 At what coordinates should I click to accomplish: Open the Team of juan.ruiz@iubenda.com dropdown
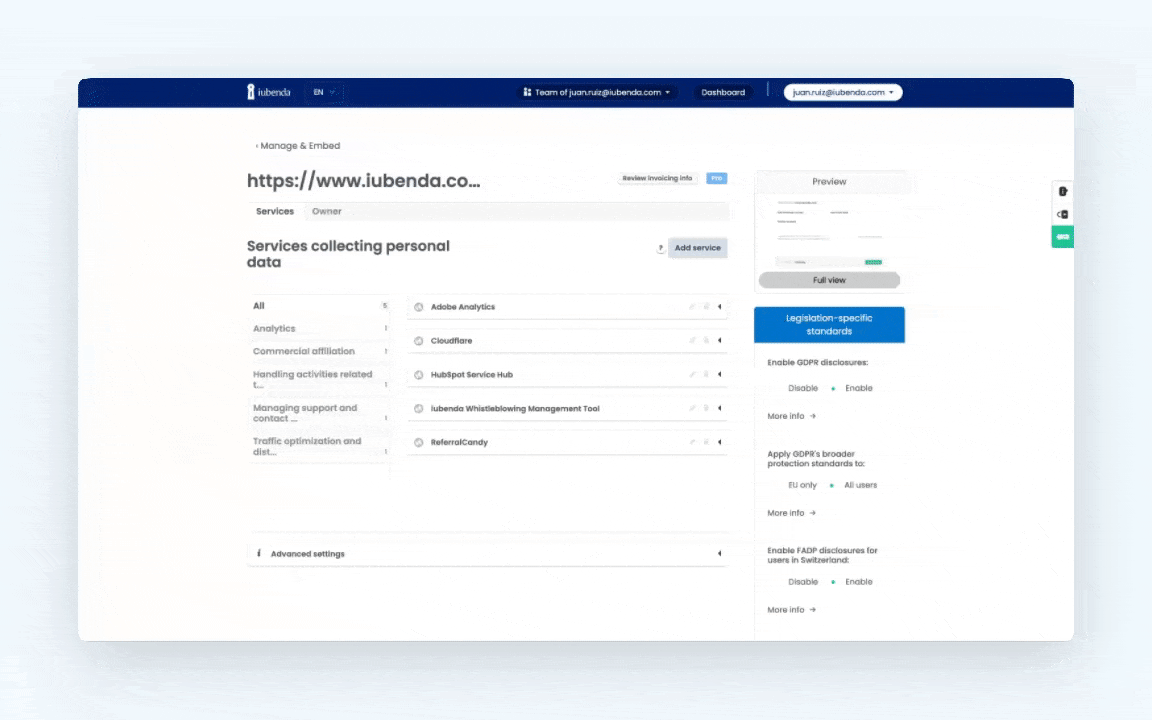coord(597,93)
